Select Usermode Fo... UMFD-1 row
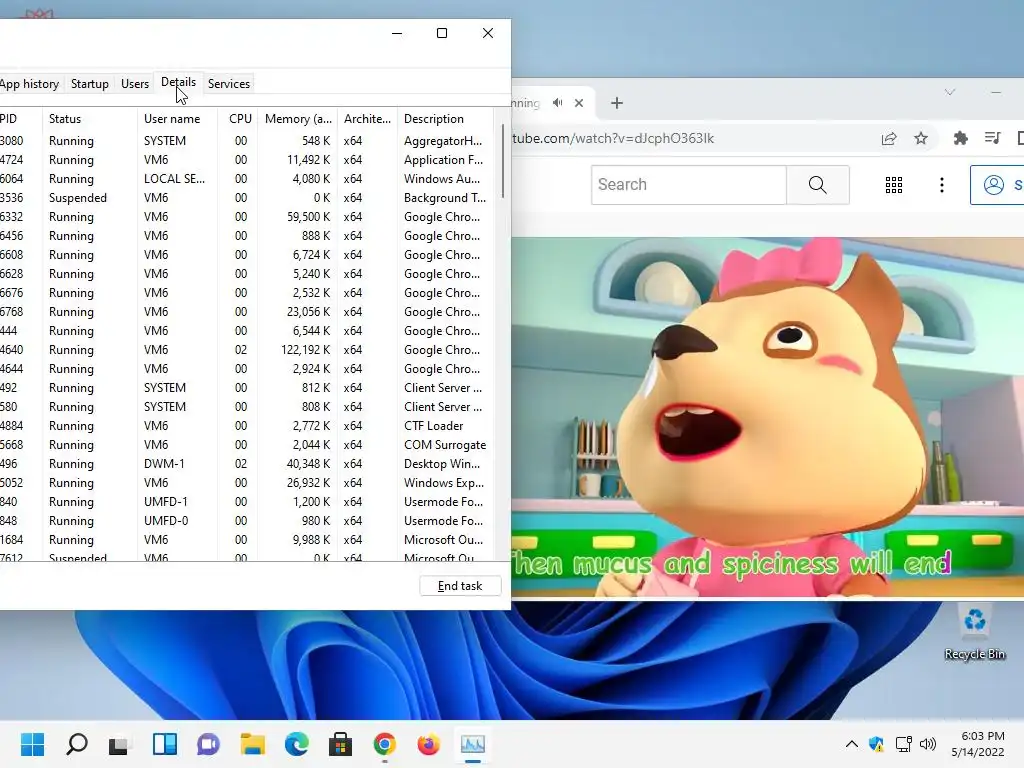Screen dimensions: 1024x768 [x=247, y=502]
